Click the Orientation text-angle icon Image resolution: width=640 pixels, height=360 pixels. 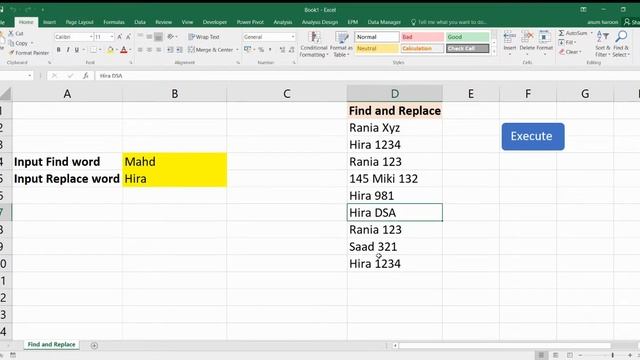pos(171,37)
